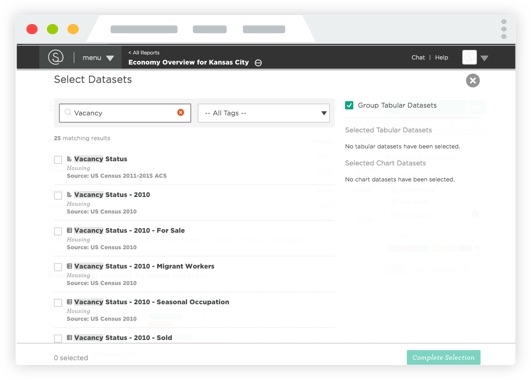The height and width of the screenshot is (380, 531).
Task: Click the search magnifier icon
Action: coord(68,112)
